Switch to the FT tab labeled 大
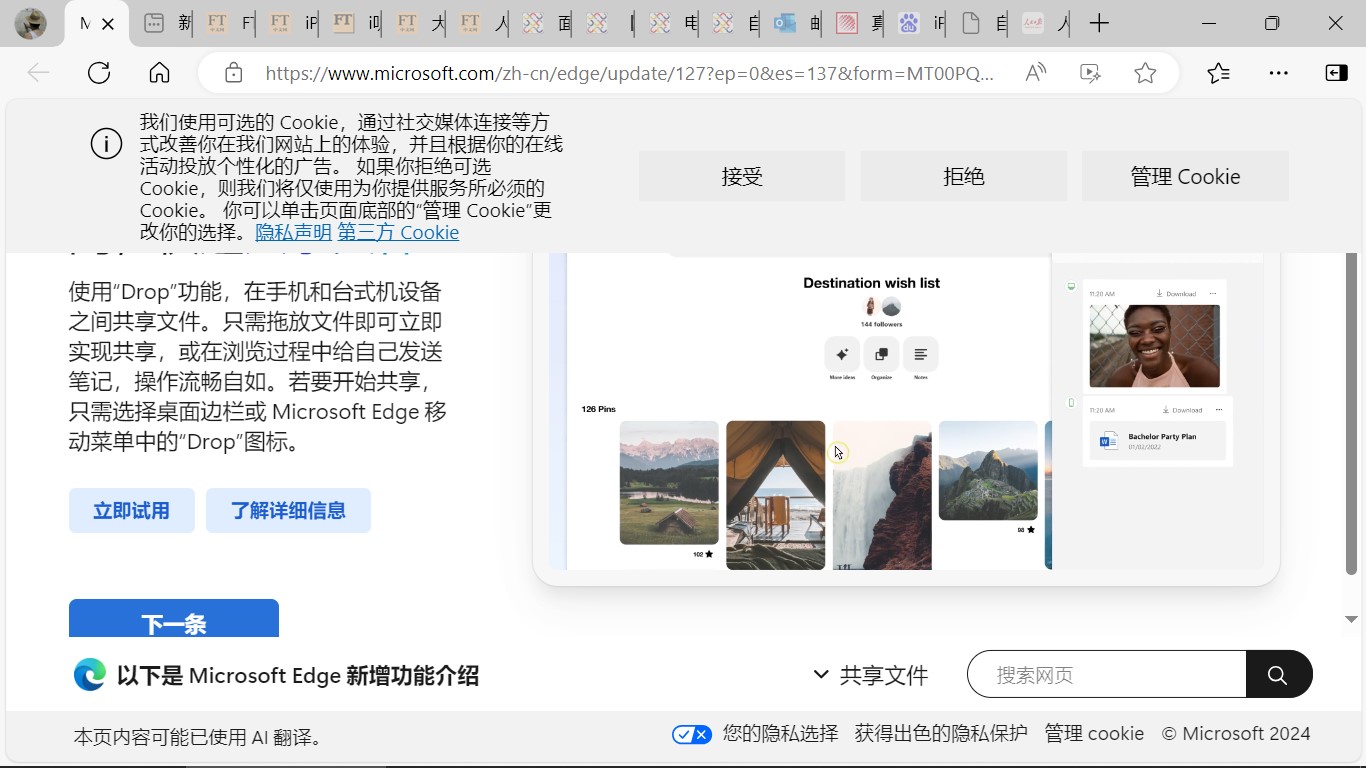The image size is (1366, 768). click(x=419, y=23)
